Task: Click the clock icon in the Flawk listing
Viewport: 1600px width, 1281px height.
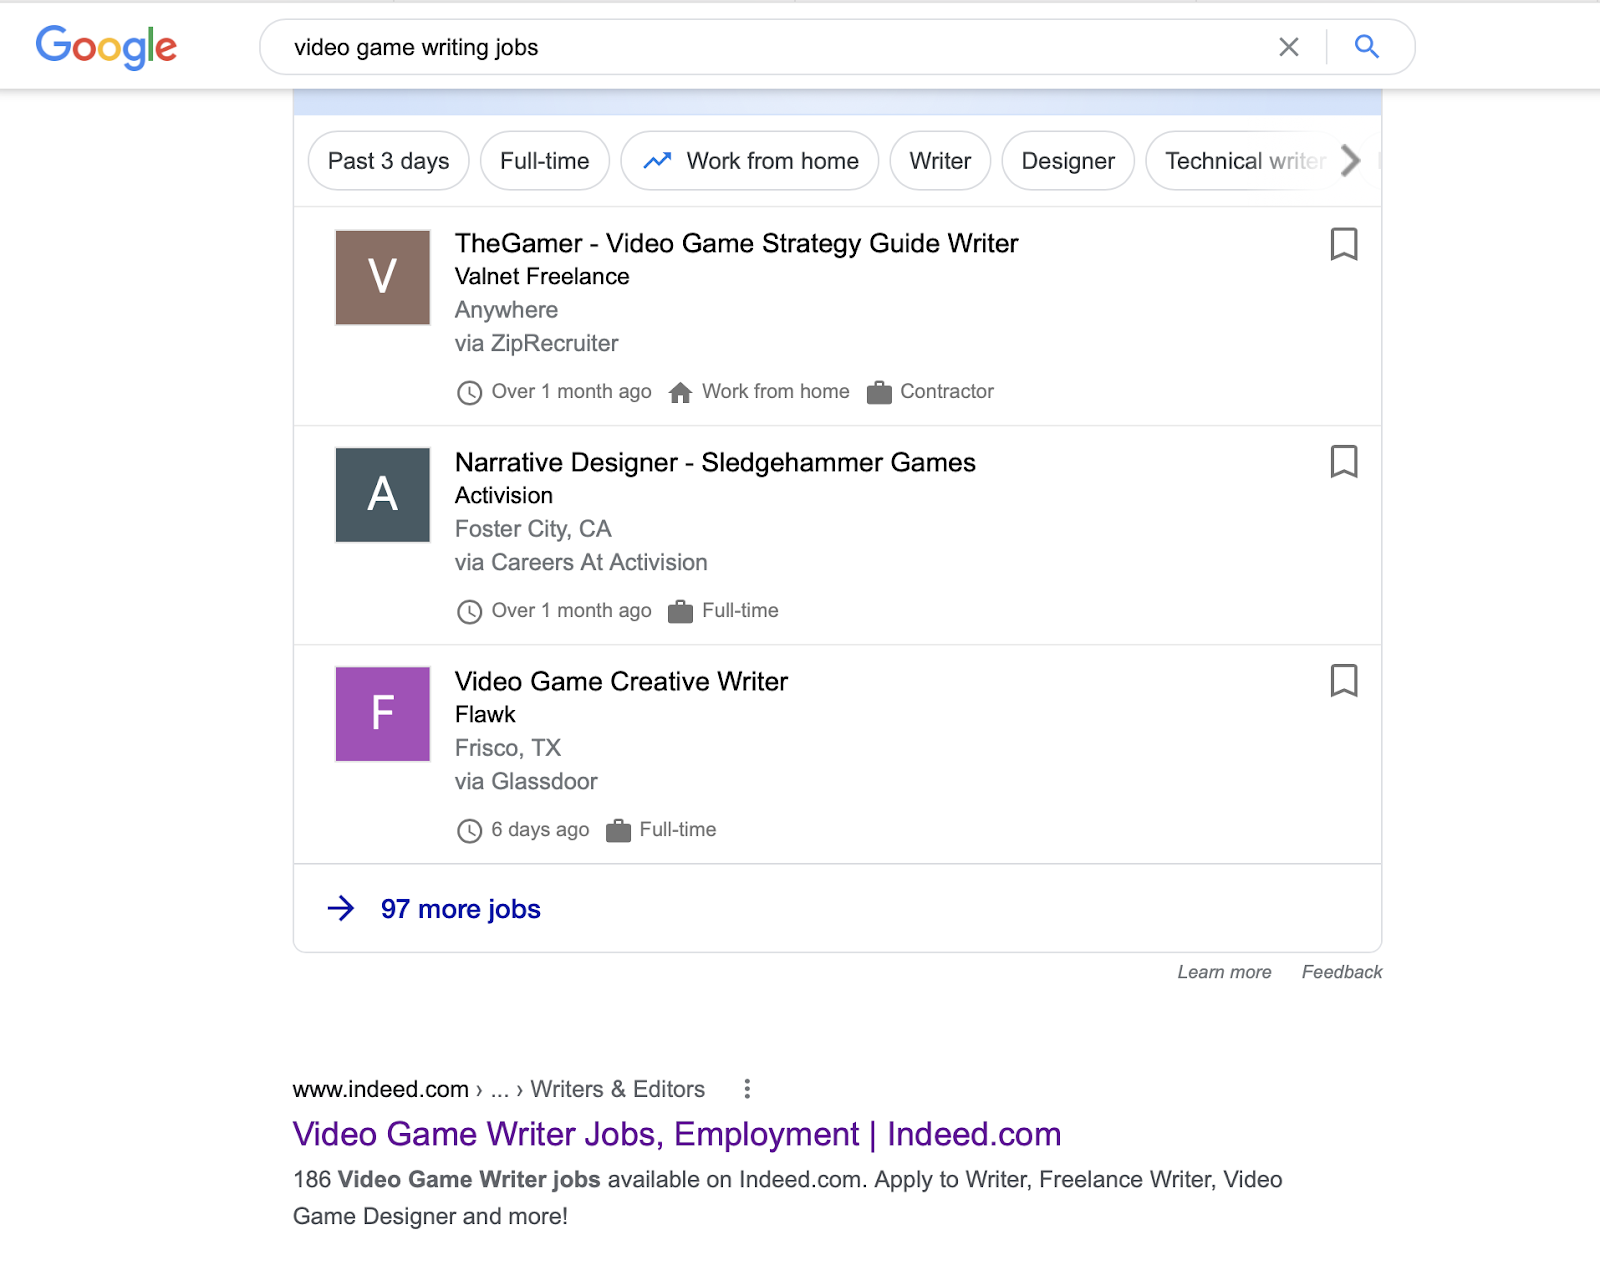Action: coord(469,831)
